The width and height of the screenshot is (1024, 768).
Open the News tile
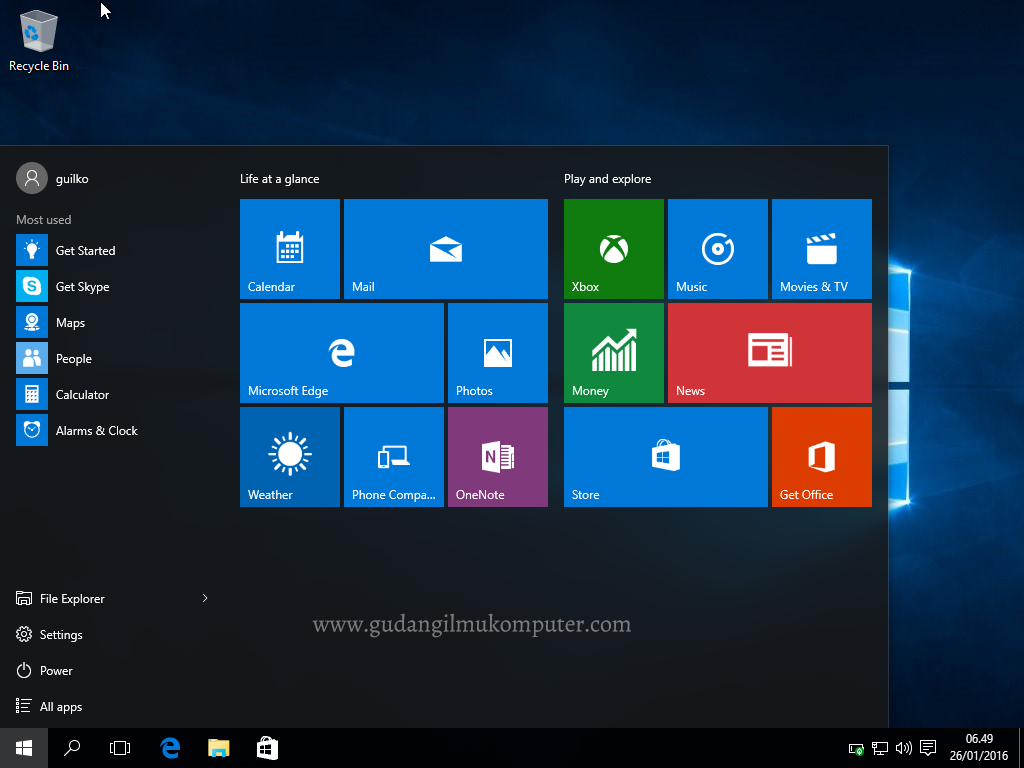coord(769,352)
